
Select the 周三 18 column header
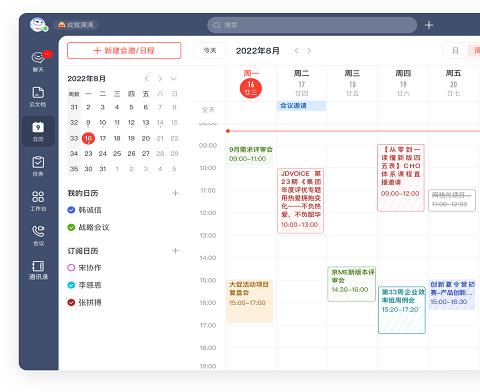coord(352,83)
